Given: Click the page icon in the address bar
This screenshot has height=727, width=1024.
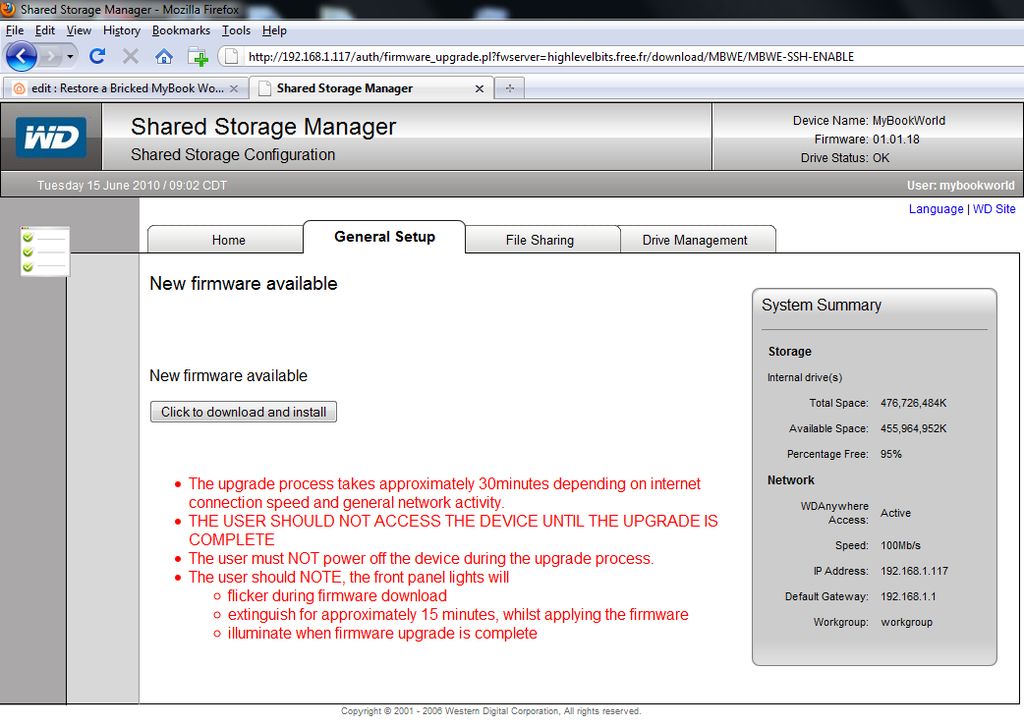Looking at the screenshot, I should [231, 57].
